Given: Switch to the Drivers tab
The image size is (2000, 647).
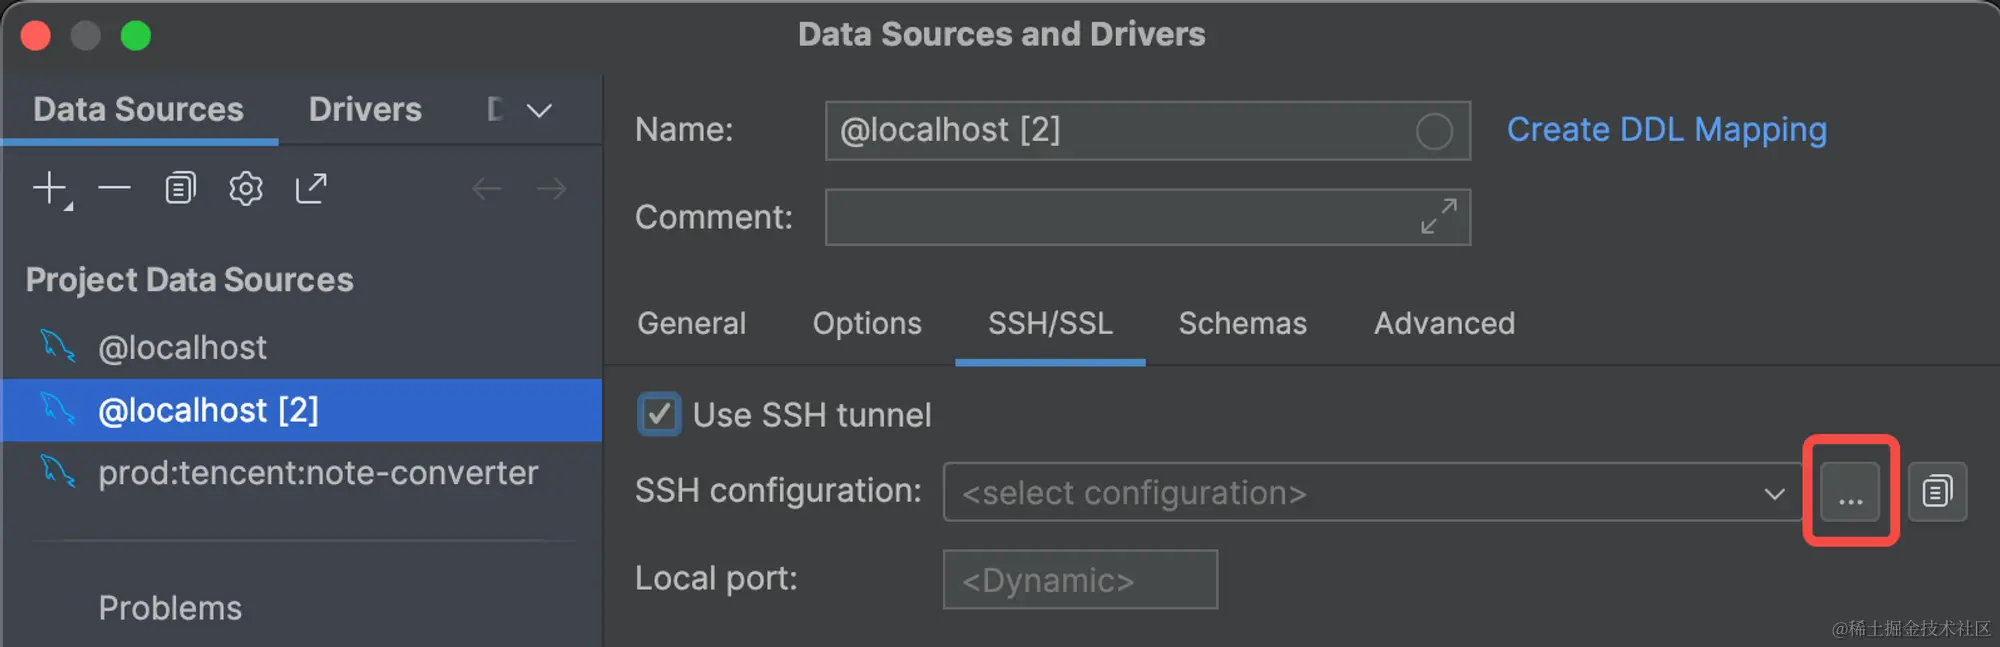Looking at the screenshot, I should click(365, 109).
